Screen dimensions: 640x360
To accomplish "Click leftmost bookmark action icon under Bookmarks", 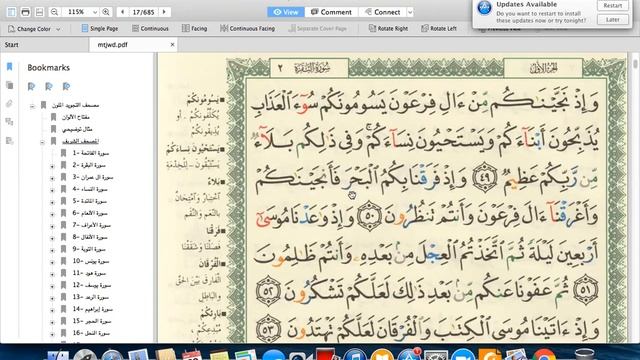I will (x=31, y=86).
